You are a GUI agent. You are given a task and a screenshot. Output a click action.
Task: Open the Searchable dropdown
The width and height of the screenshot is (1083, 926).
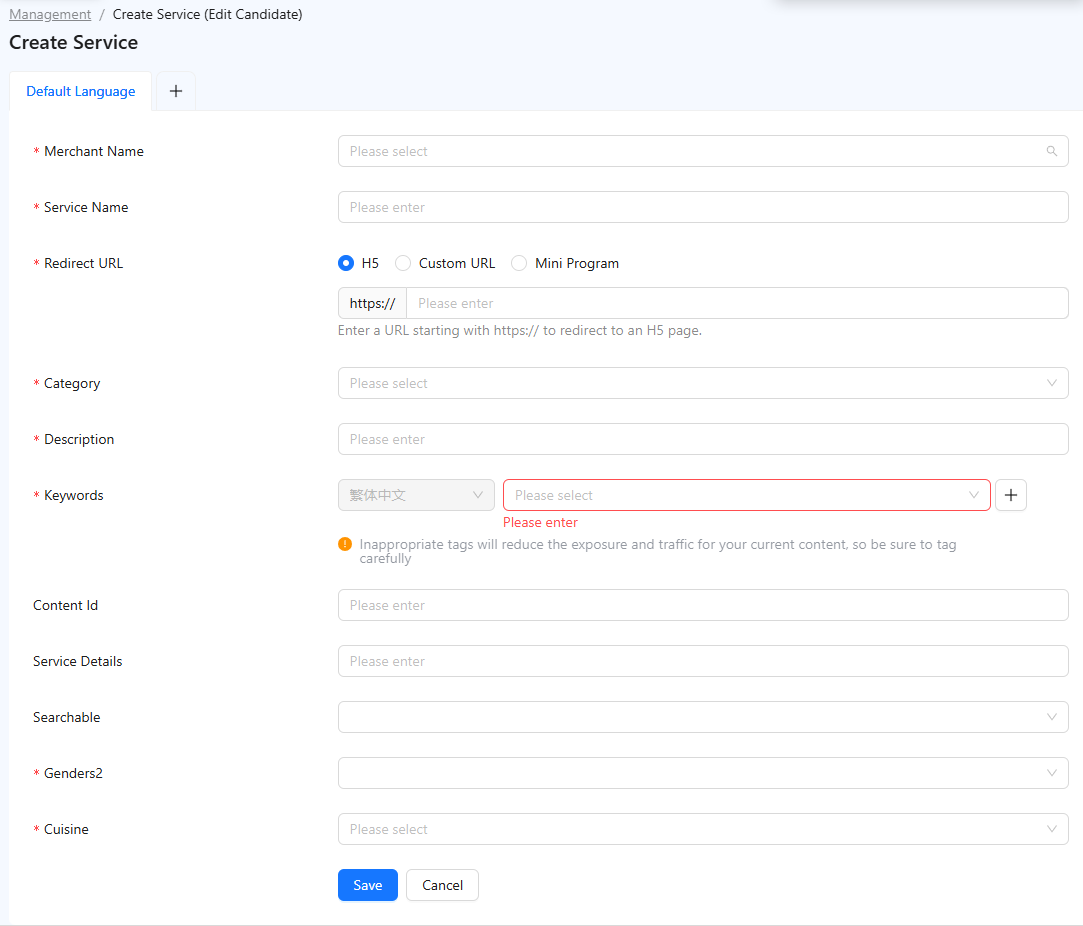703,717
